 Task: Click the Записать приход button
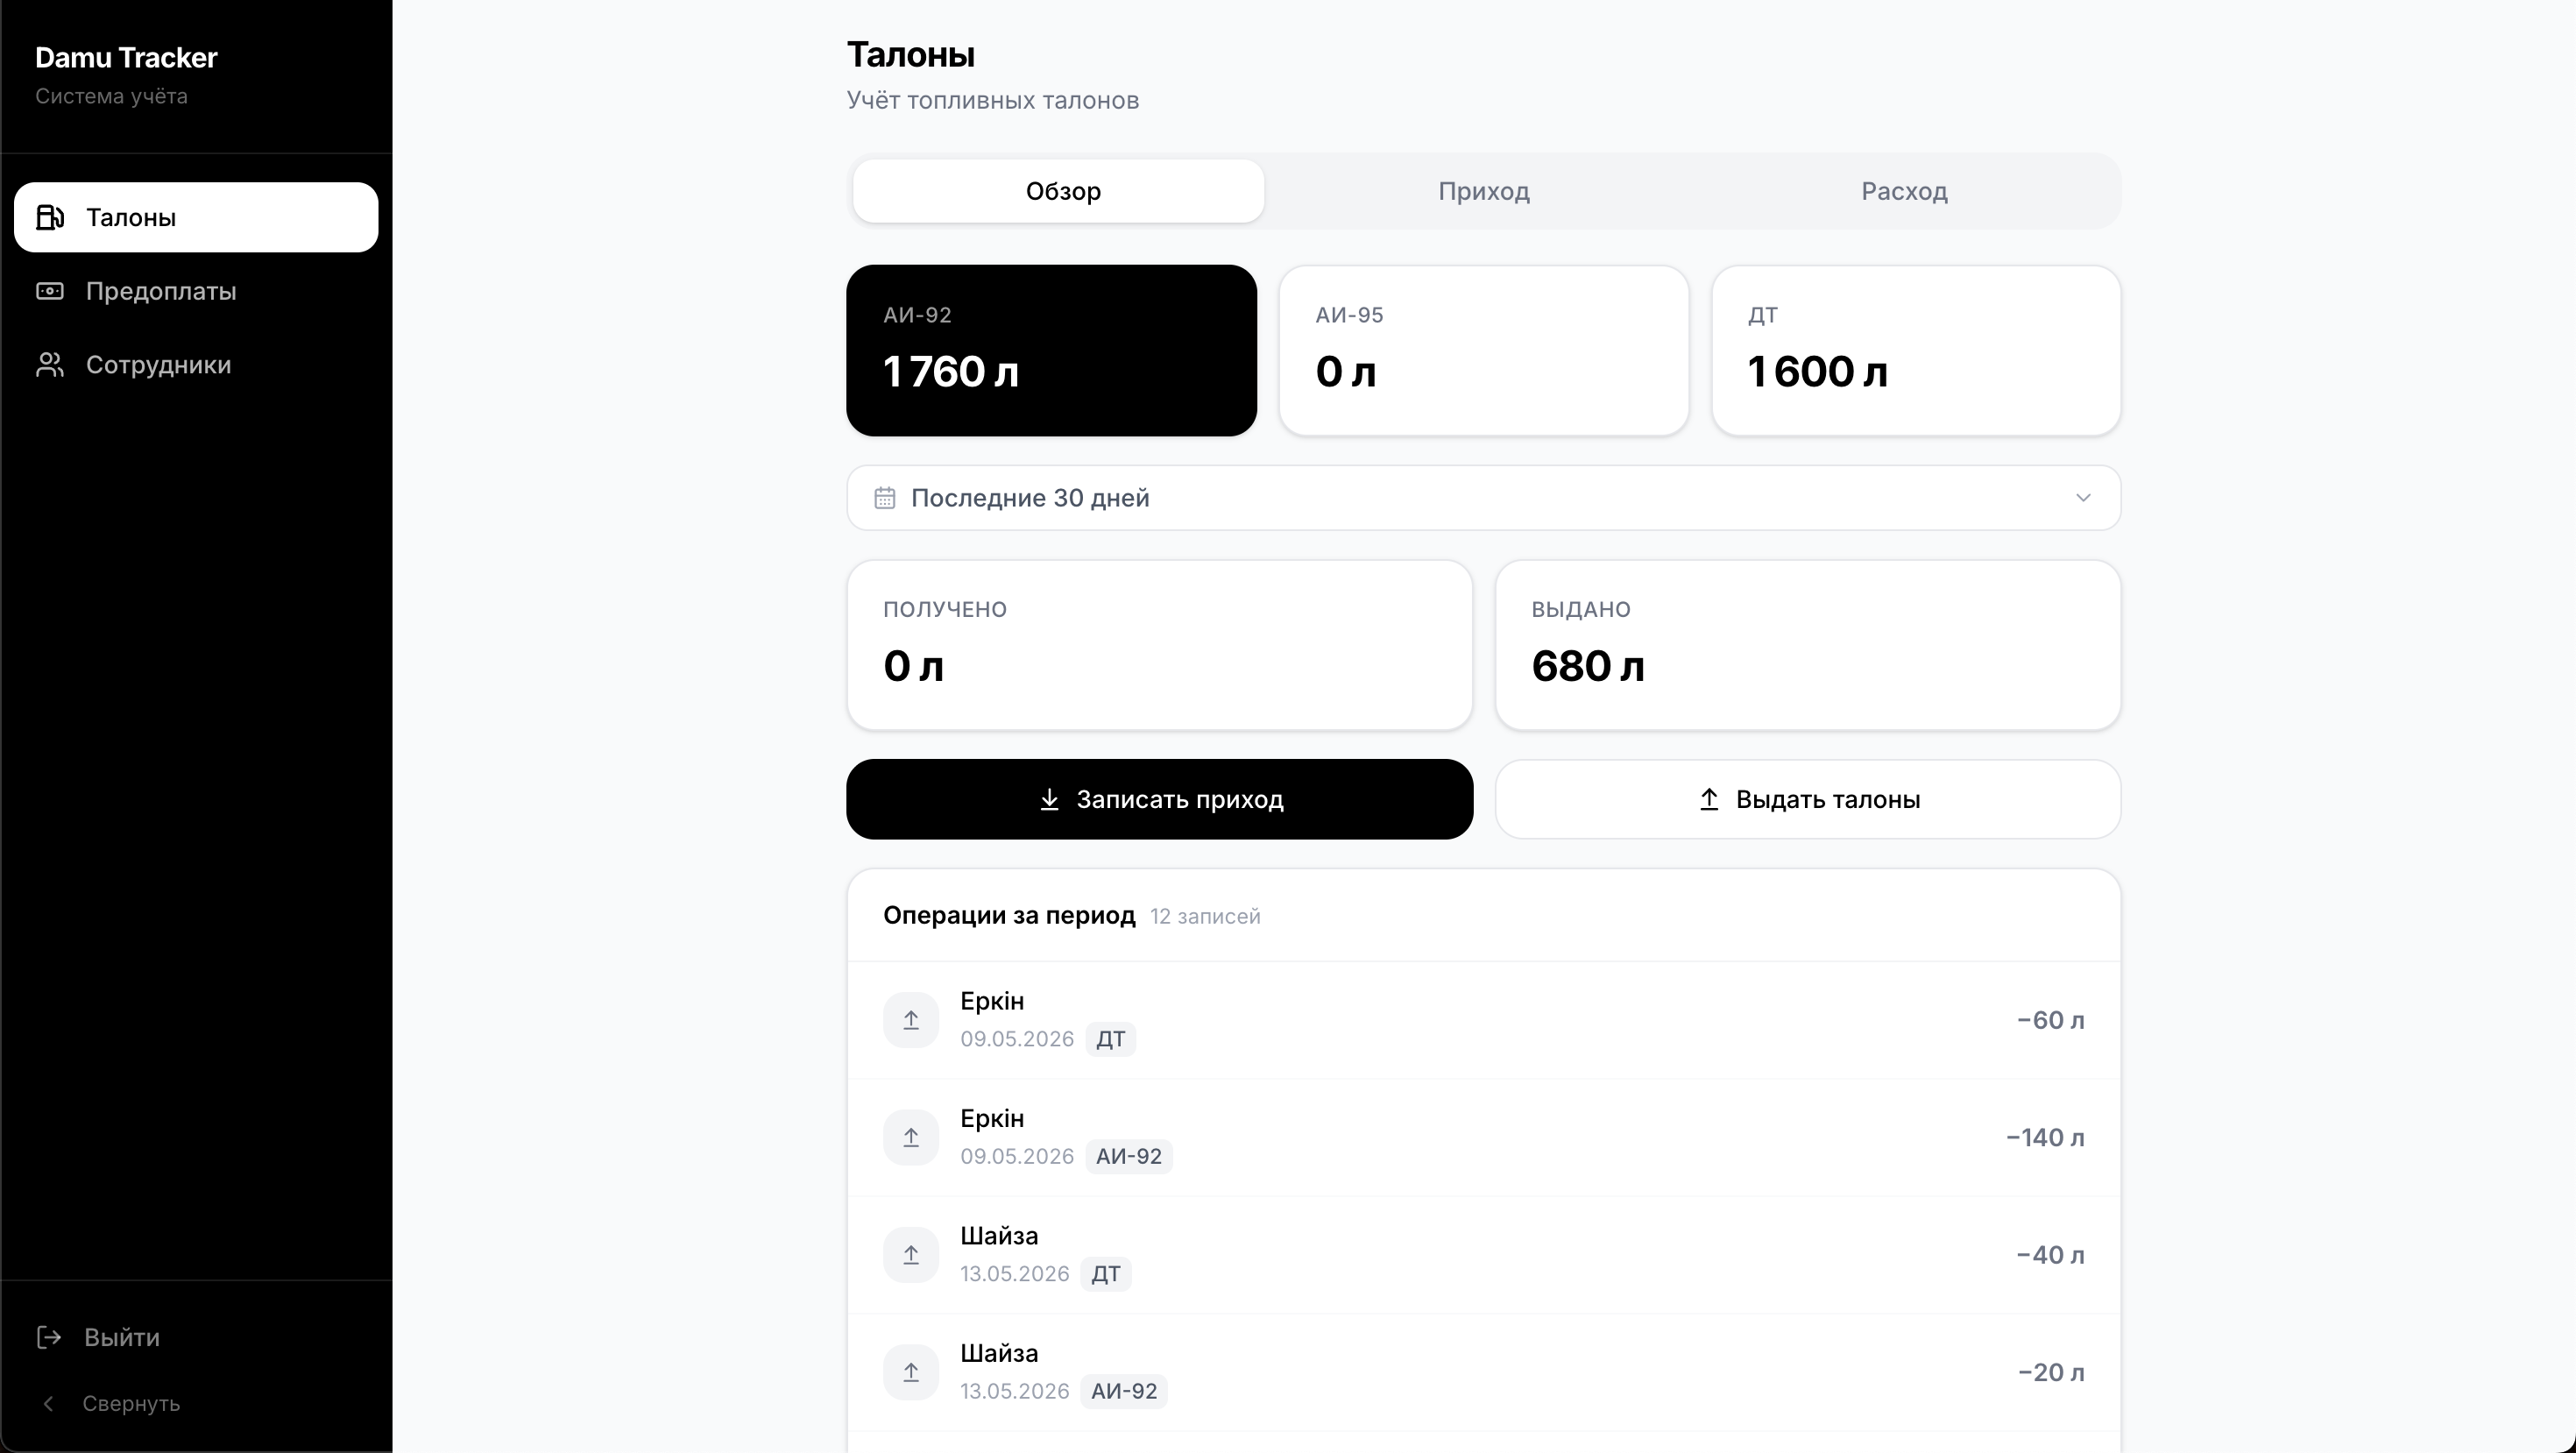tap(1159, 799)
